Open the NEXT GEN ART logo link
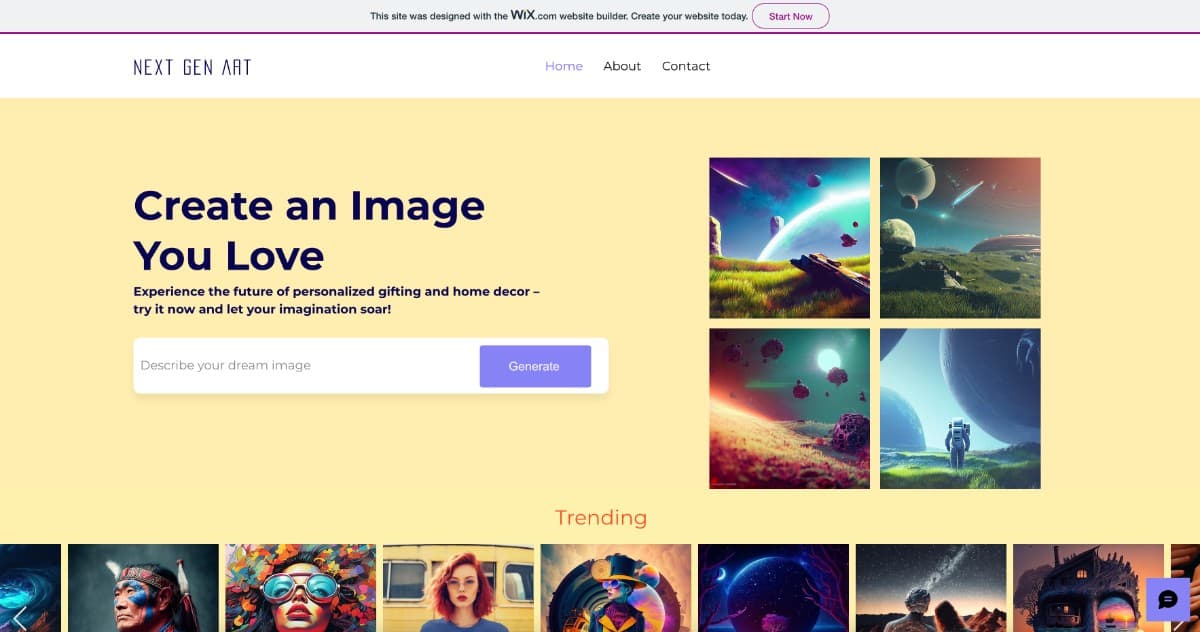 (192, 67)
